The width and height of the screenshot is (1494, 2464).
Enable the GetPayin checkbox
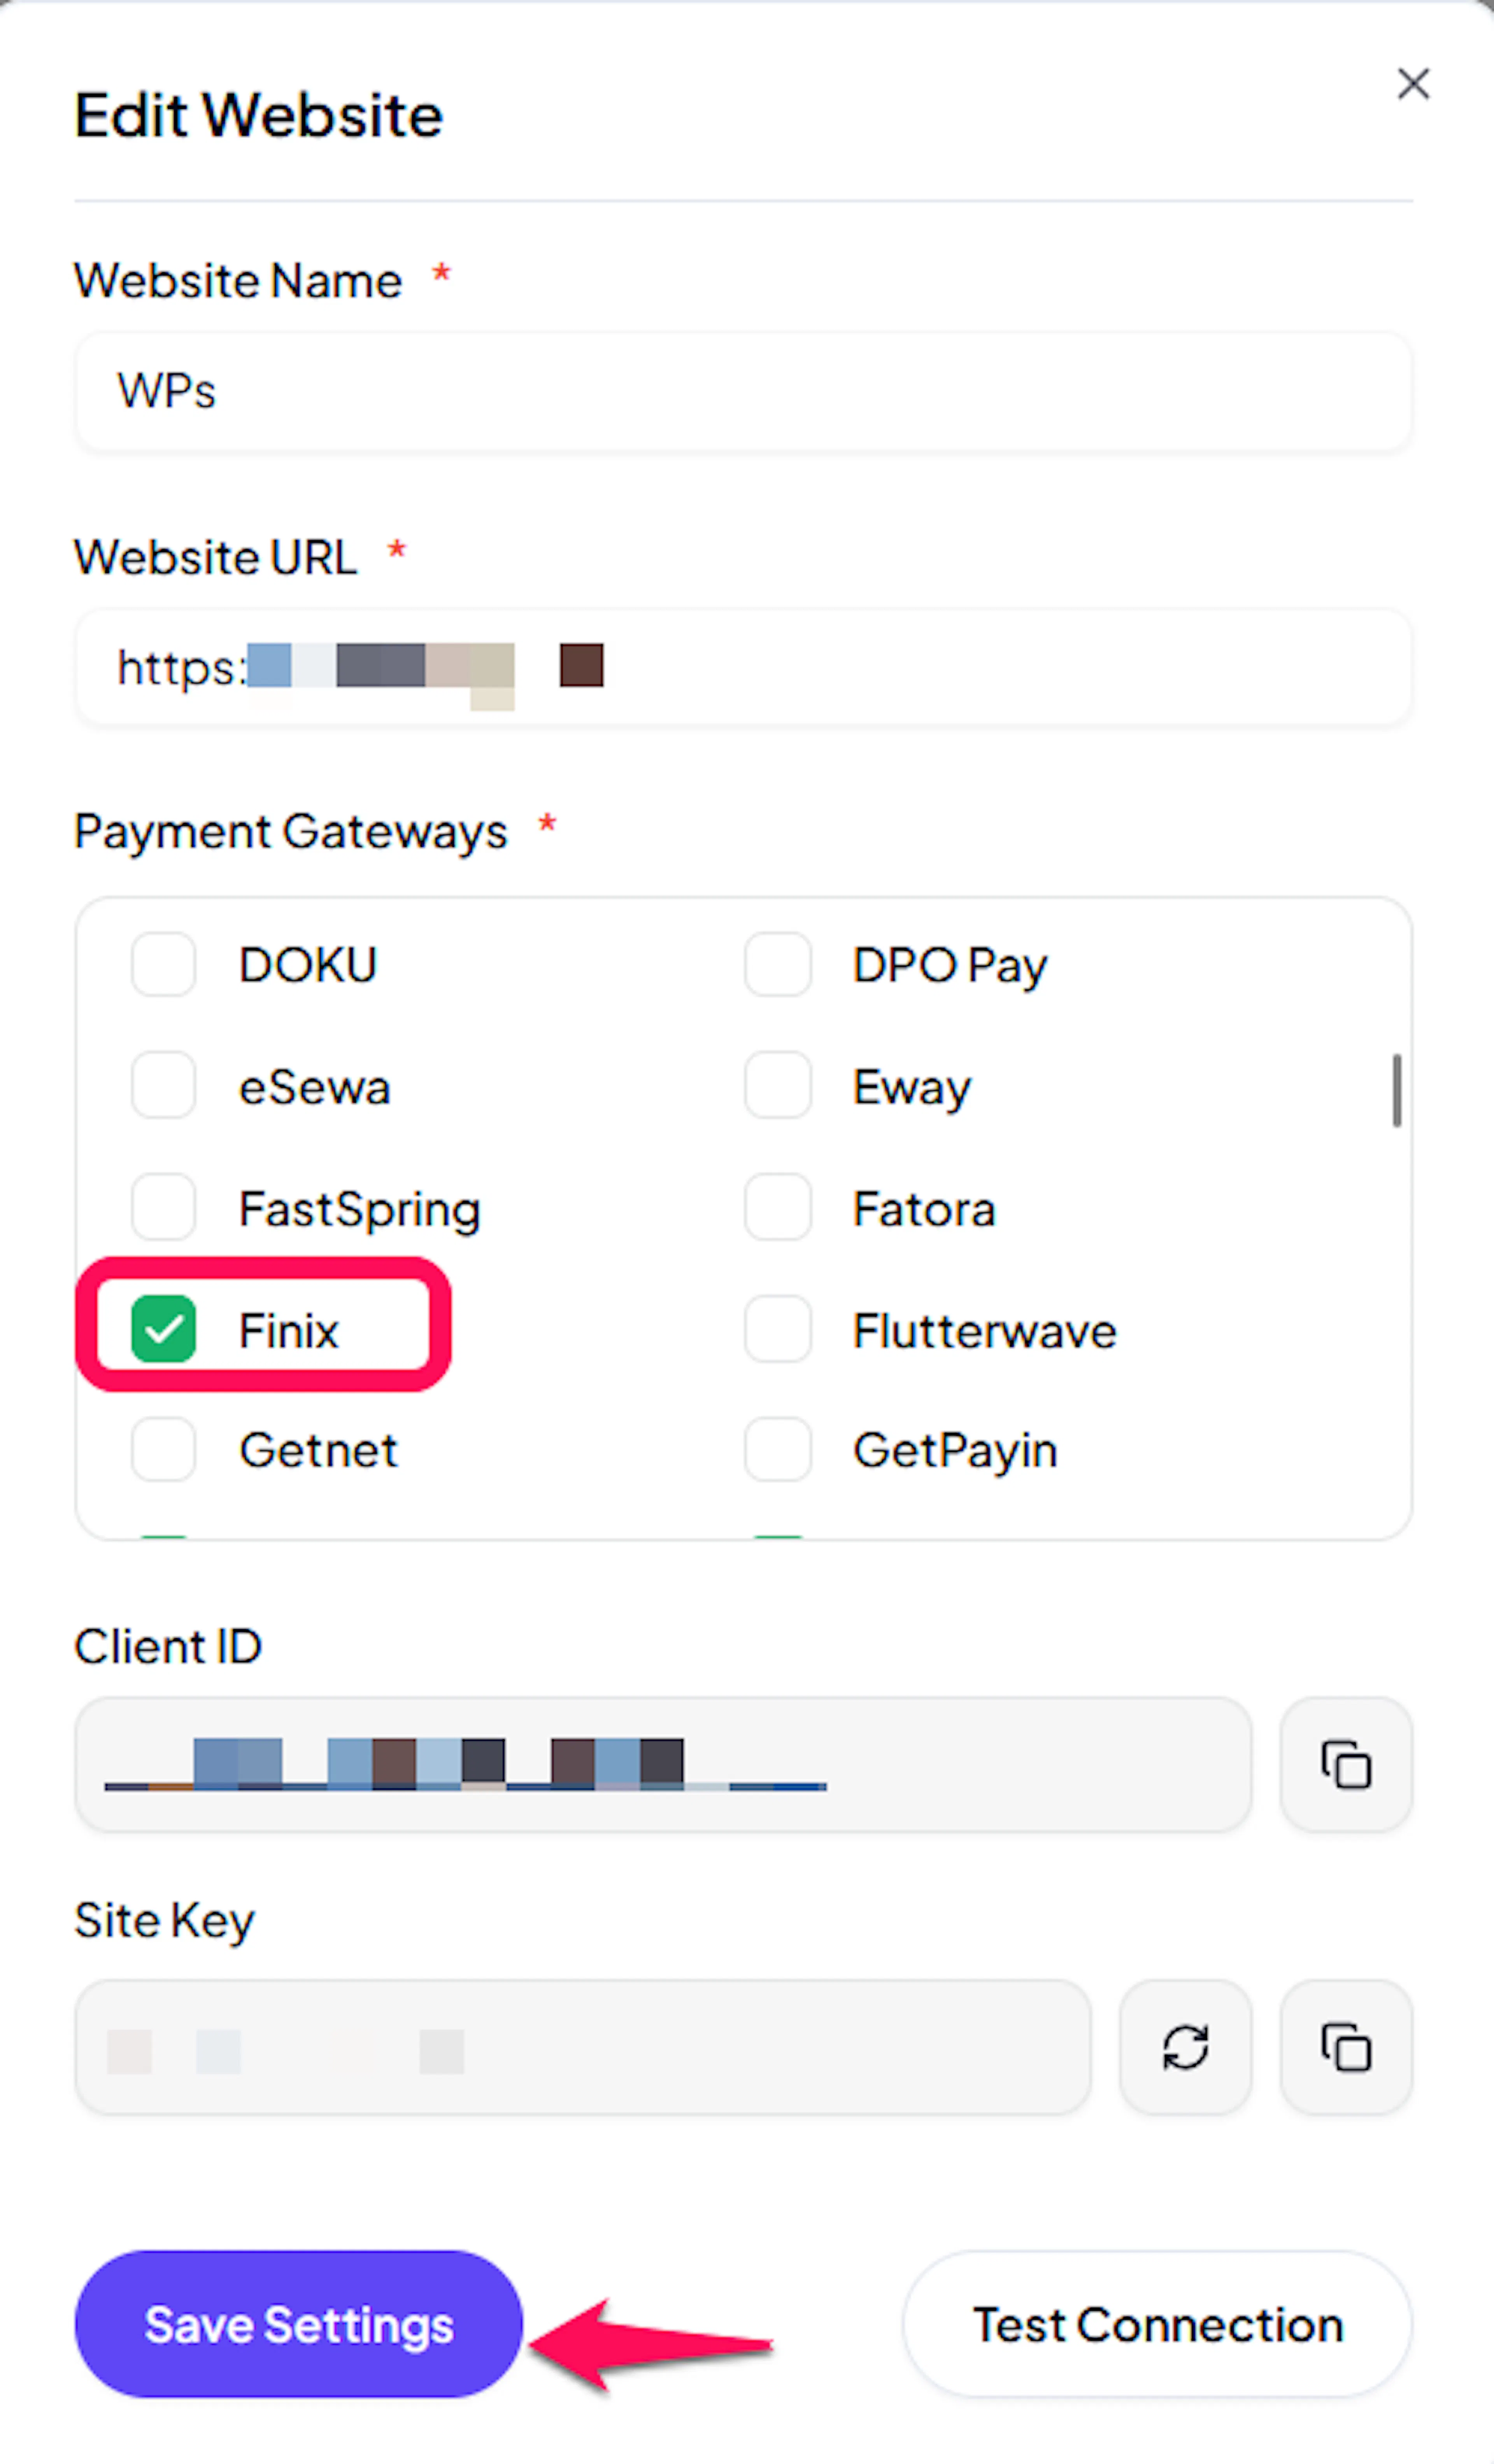pyautogui.click(x=777, y=1449)
